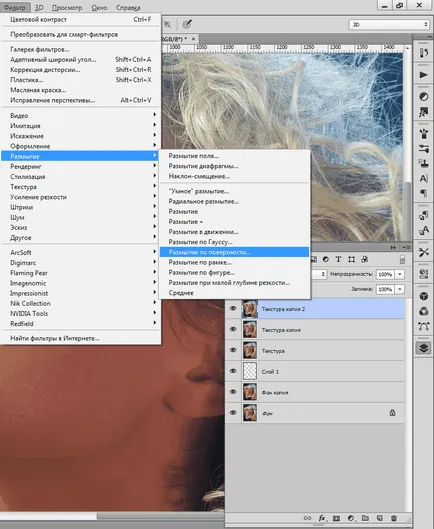This screenshot has width=434, height=529.
Task: Add layer style with fx icon
Action: 322,518
